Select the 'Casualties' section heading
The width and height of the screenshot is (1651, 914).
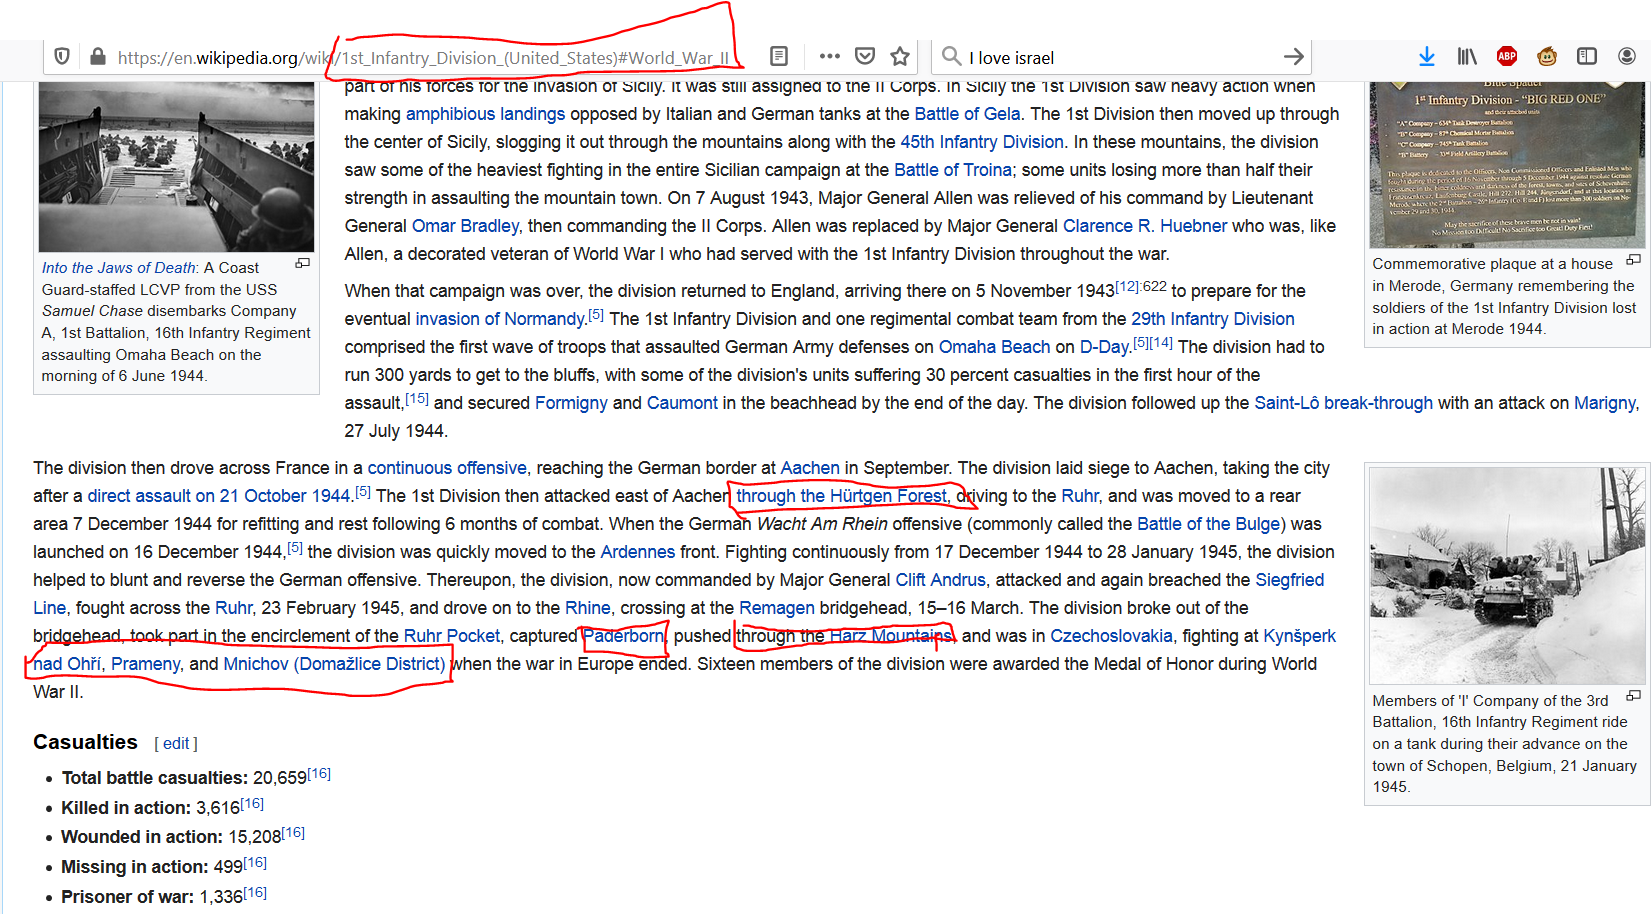pos(85,742)
